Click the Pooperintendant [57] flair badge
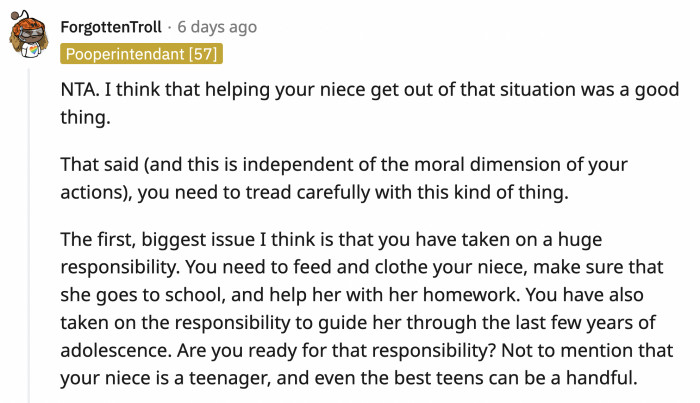Image resolution: width=700 pixels, height=403 pixels. (142, 54)
